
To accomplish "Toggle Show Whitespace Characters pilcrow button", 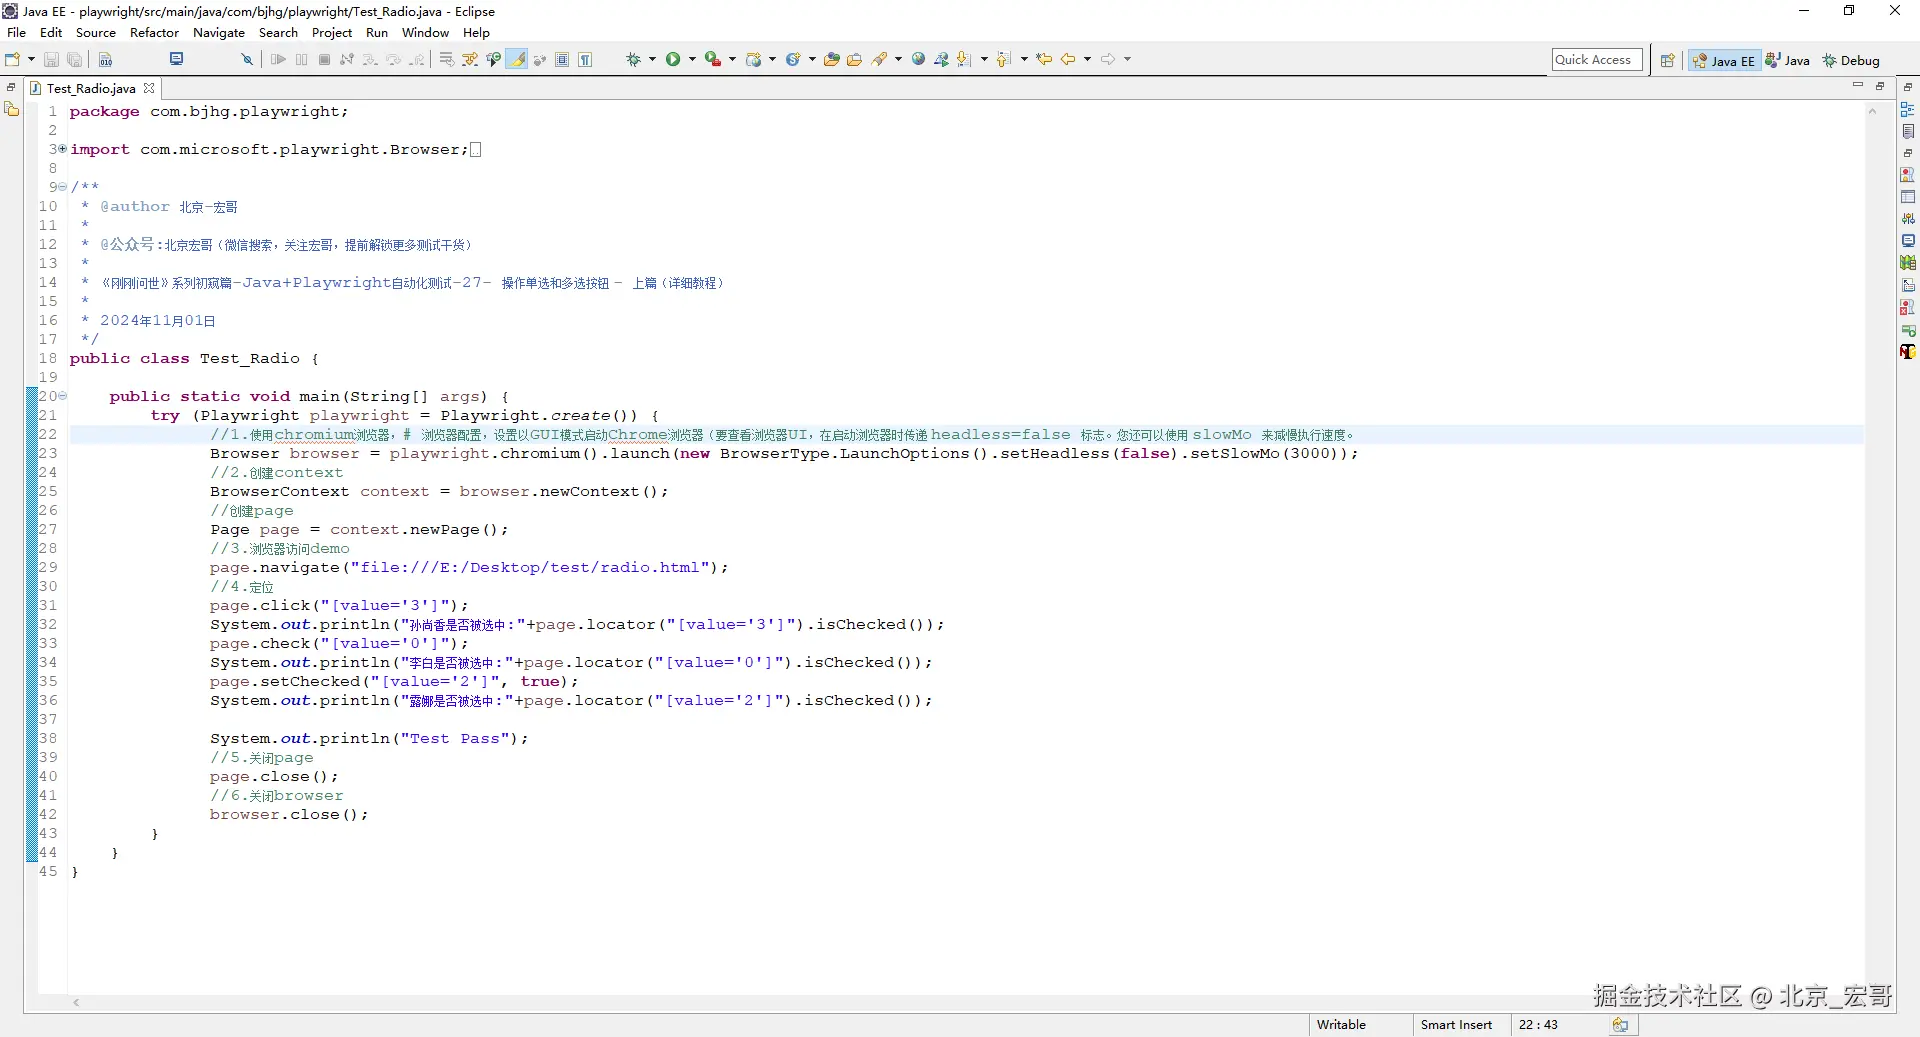I will [x=586, y=60].
